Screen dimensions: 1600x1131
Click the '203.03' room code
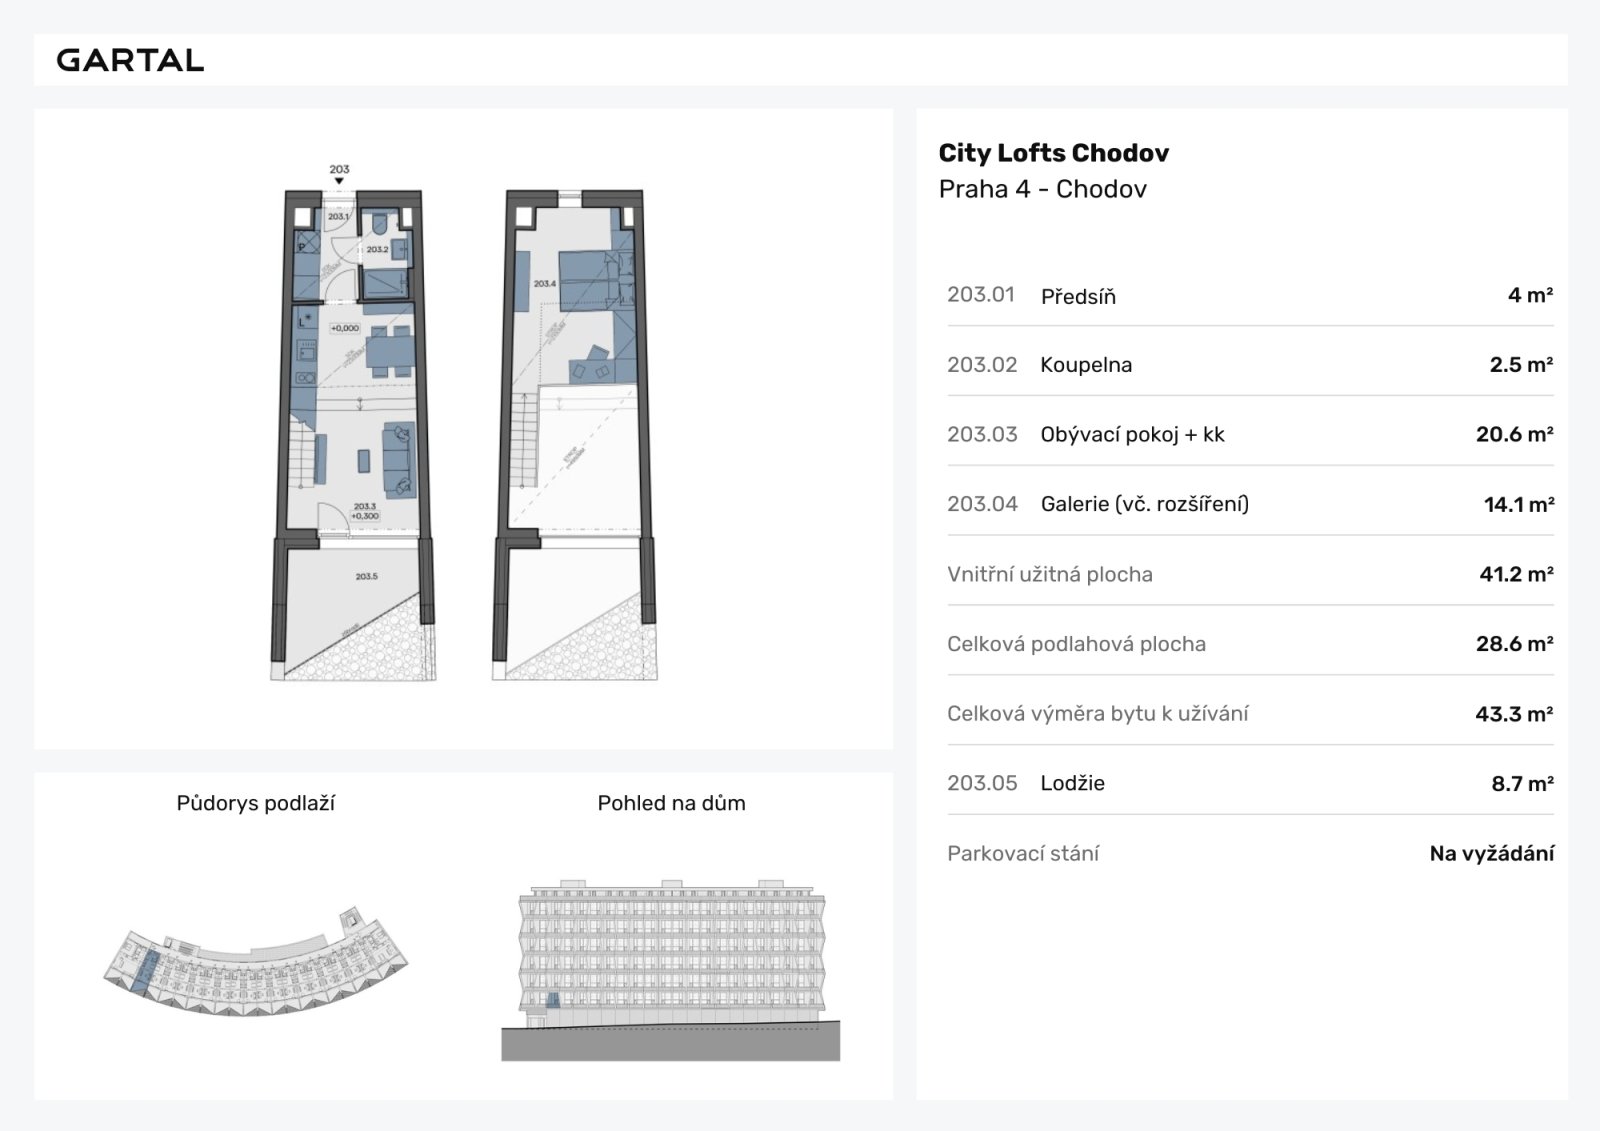click(982, 435)
